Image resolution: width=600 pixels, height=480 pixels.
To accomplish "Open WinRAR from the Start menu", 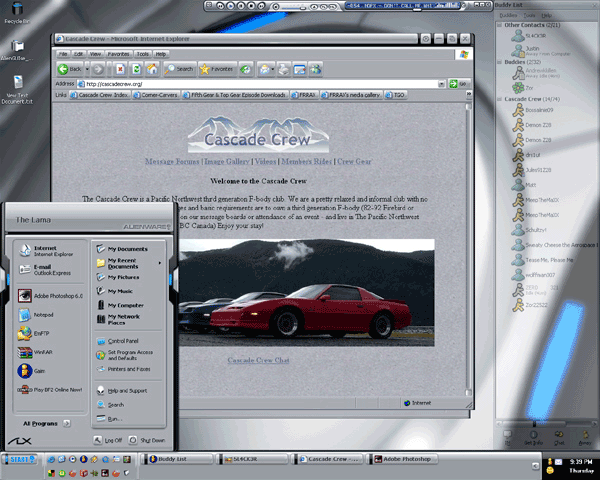I will 44,350.
